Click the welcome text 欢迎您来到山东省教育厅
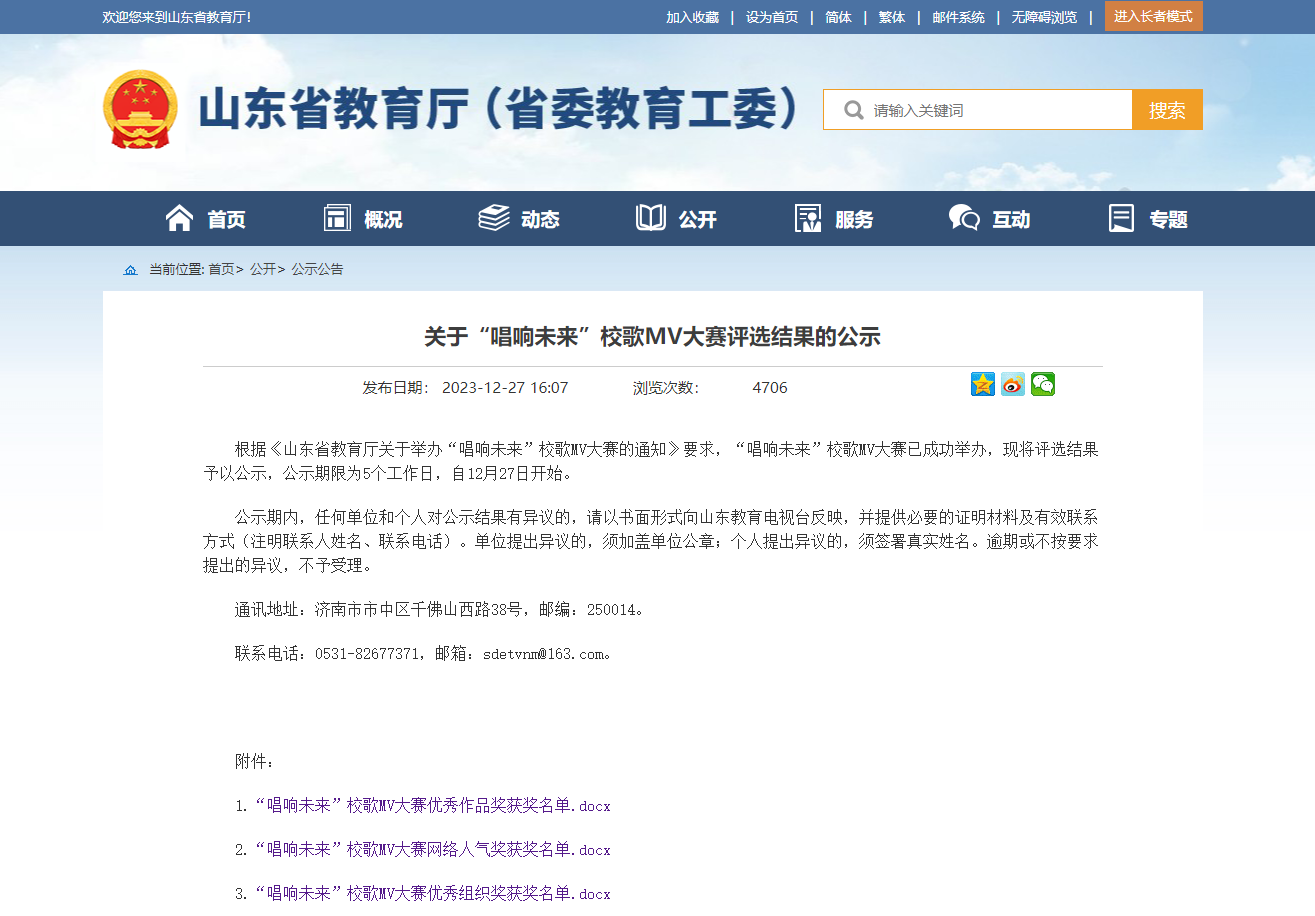 pyautogui.click(x=175, y=17)
